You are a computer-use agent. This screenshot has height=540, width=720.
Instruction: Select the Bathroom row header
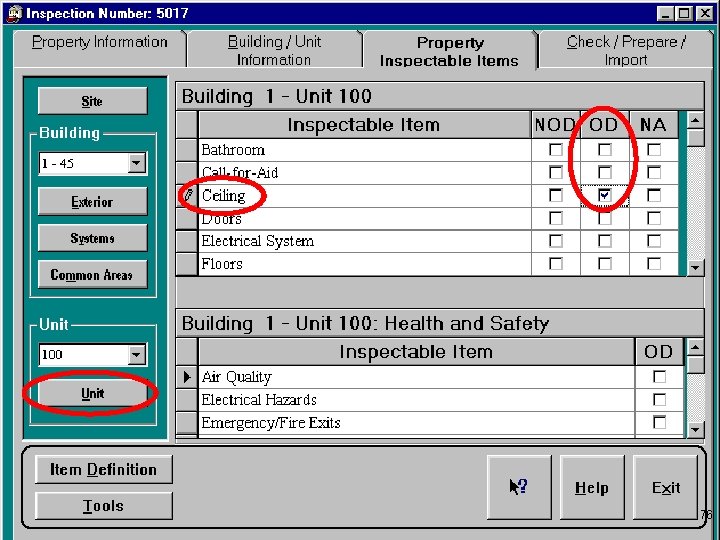tap(187, 150)
